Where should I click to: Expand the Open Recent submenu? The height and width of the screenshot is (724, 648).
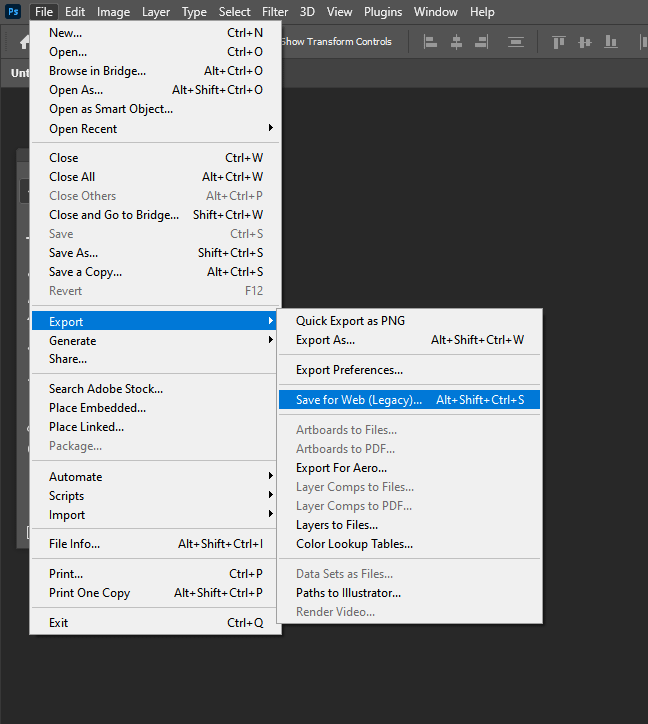point(156,128)
